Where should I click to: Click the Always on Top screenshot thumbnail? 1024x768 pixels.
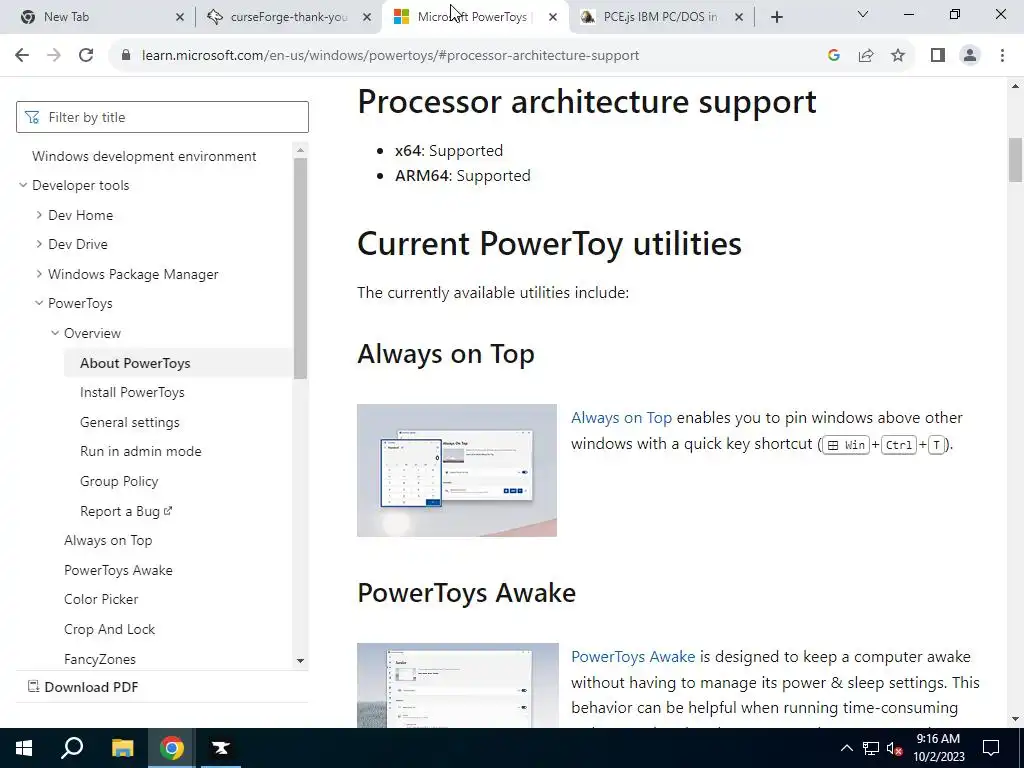click(x=456, y=470)
